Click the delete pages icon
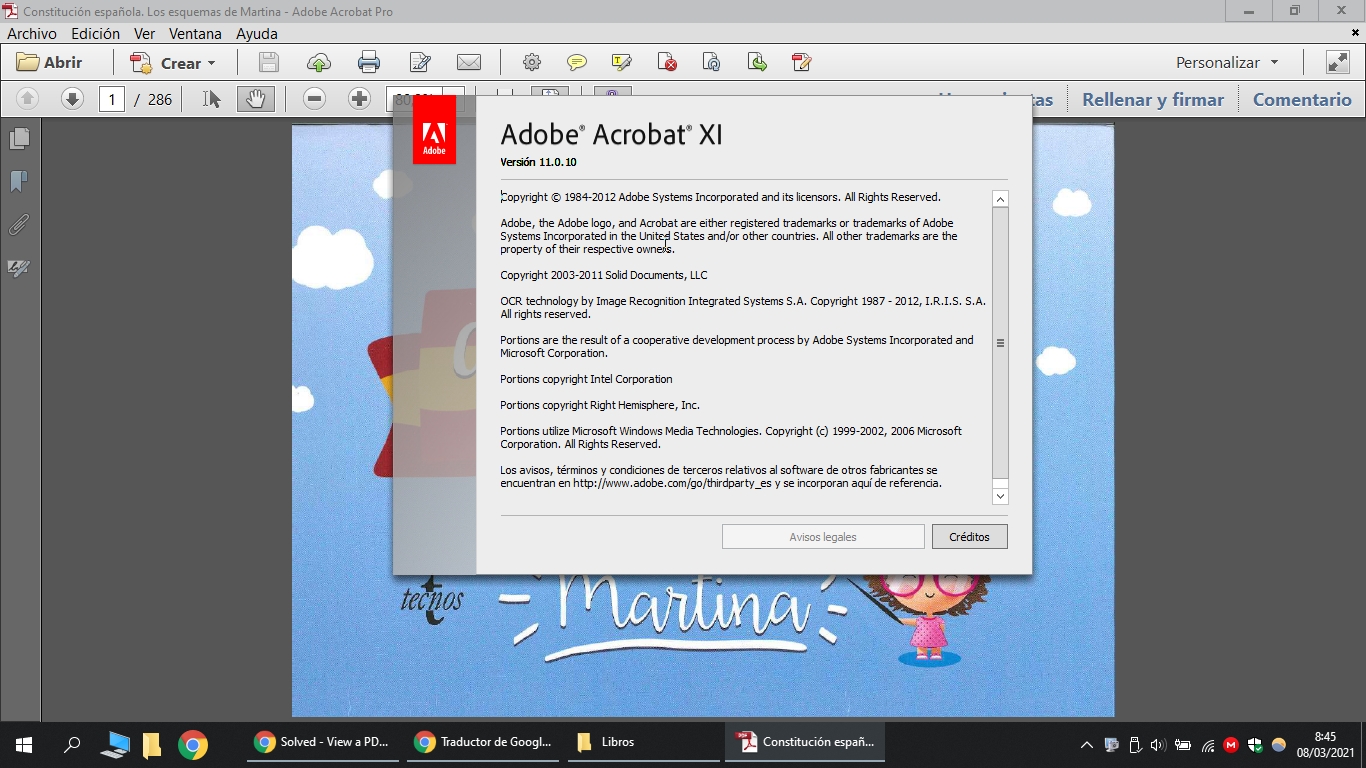 pyautogui.click(x=667, y=63)
